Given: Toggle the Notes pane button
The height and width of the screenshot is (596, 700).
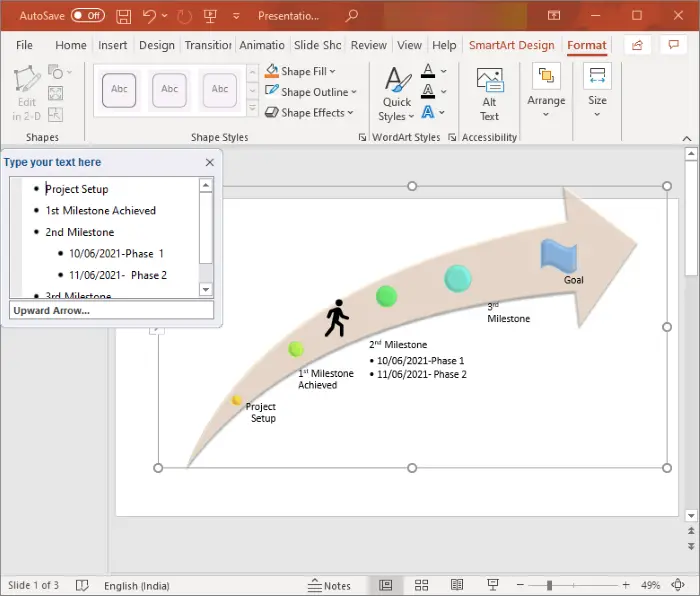Looking at the screenshot, I should pyautogui.click(x=329, y=585).
